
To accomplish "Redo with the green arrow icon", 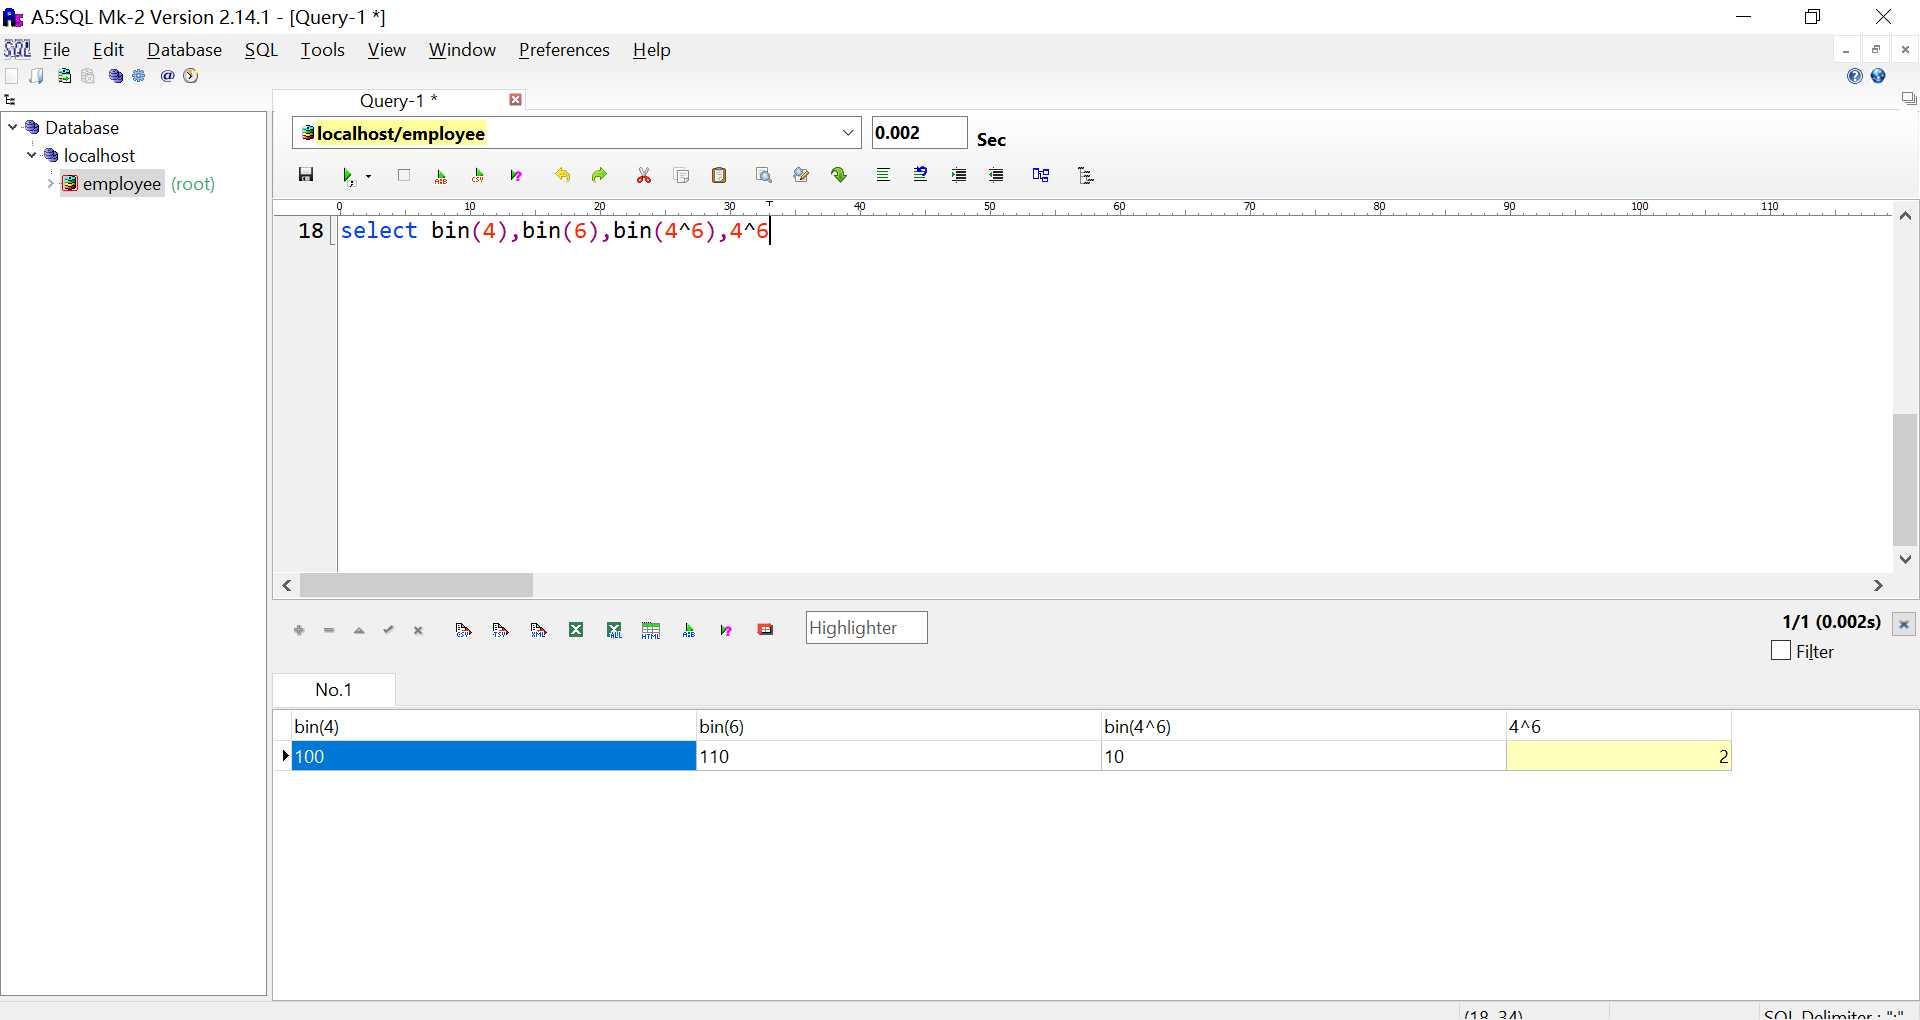I will tap(600, 176).
